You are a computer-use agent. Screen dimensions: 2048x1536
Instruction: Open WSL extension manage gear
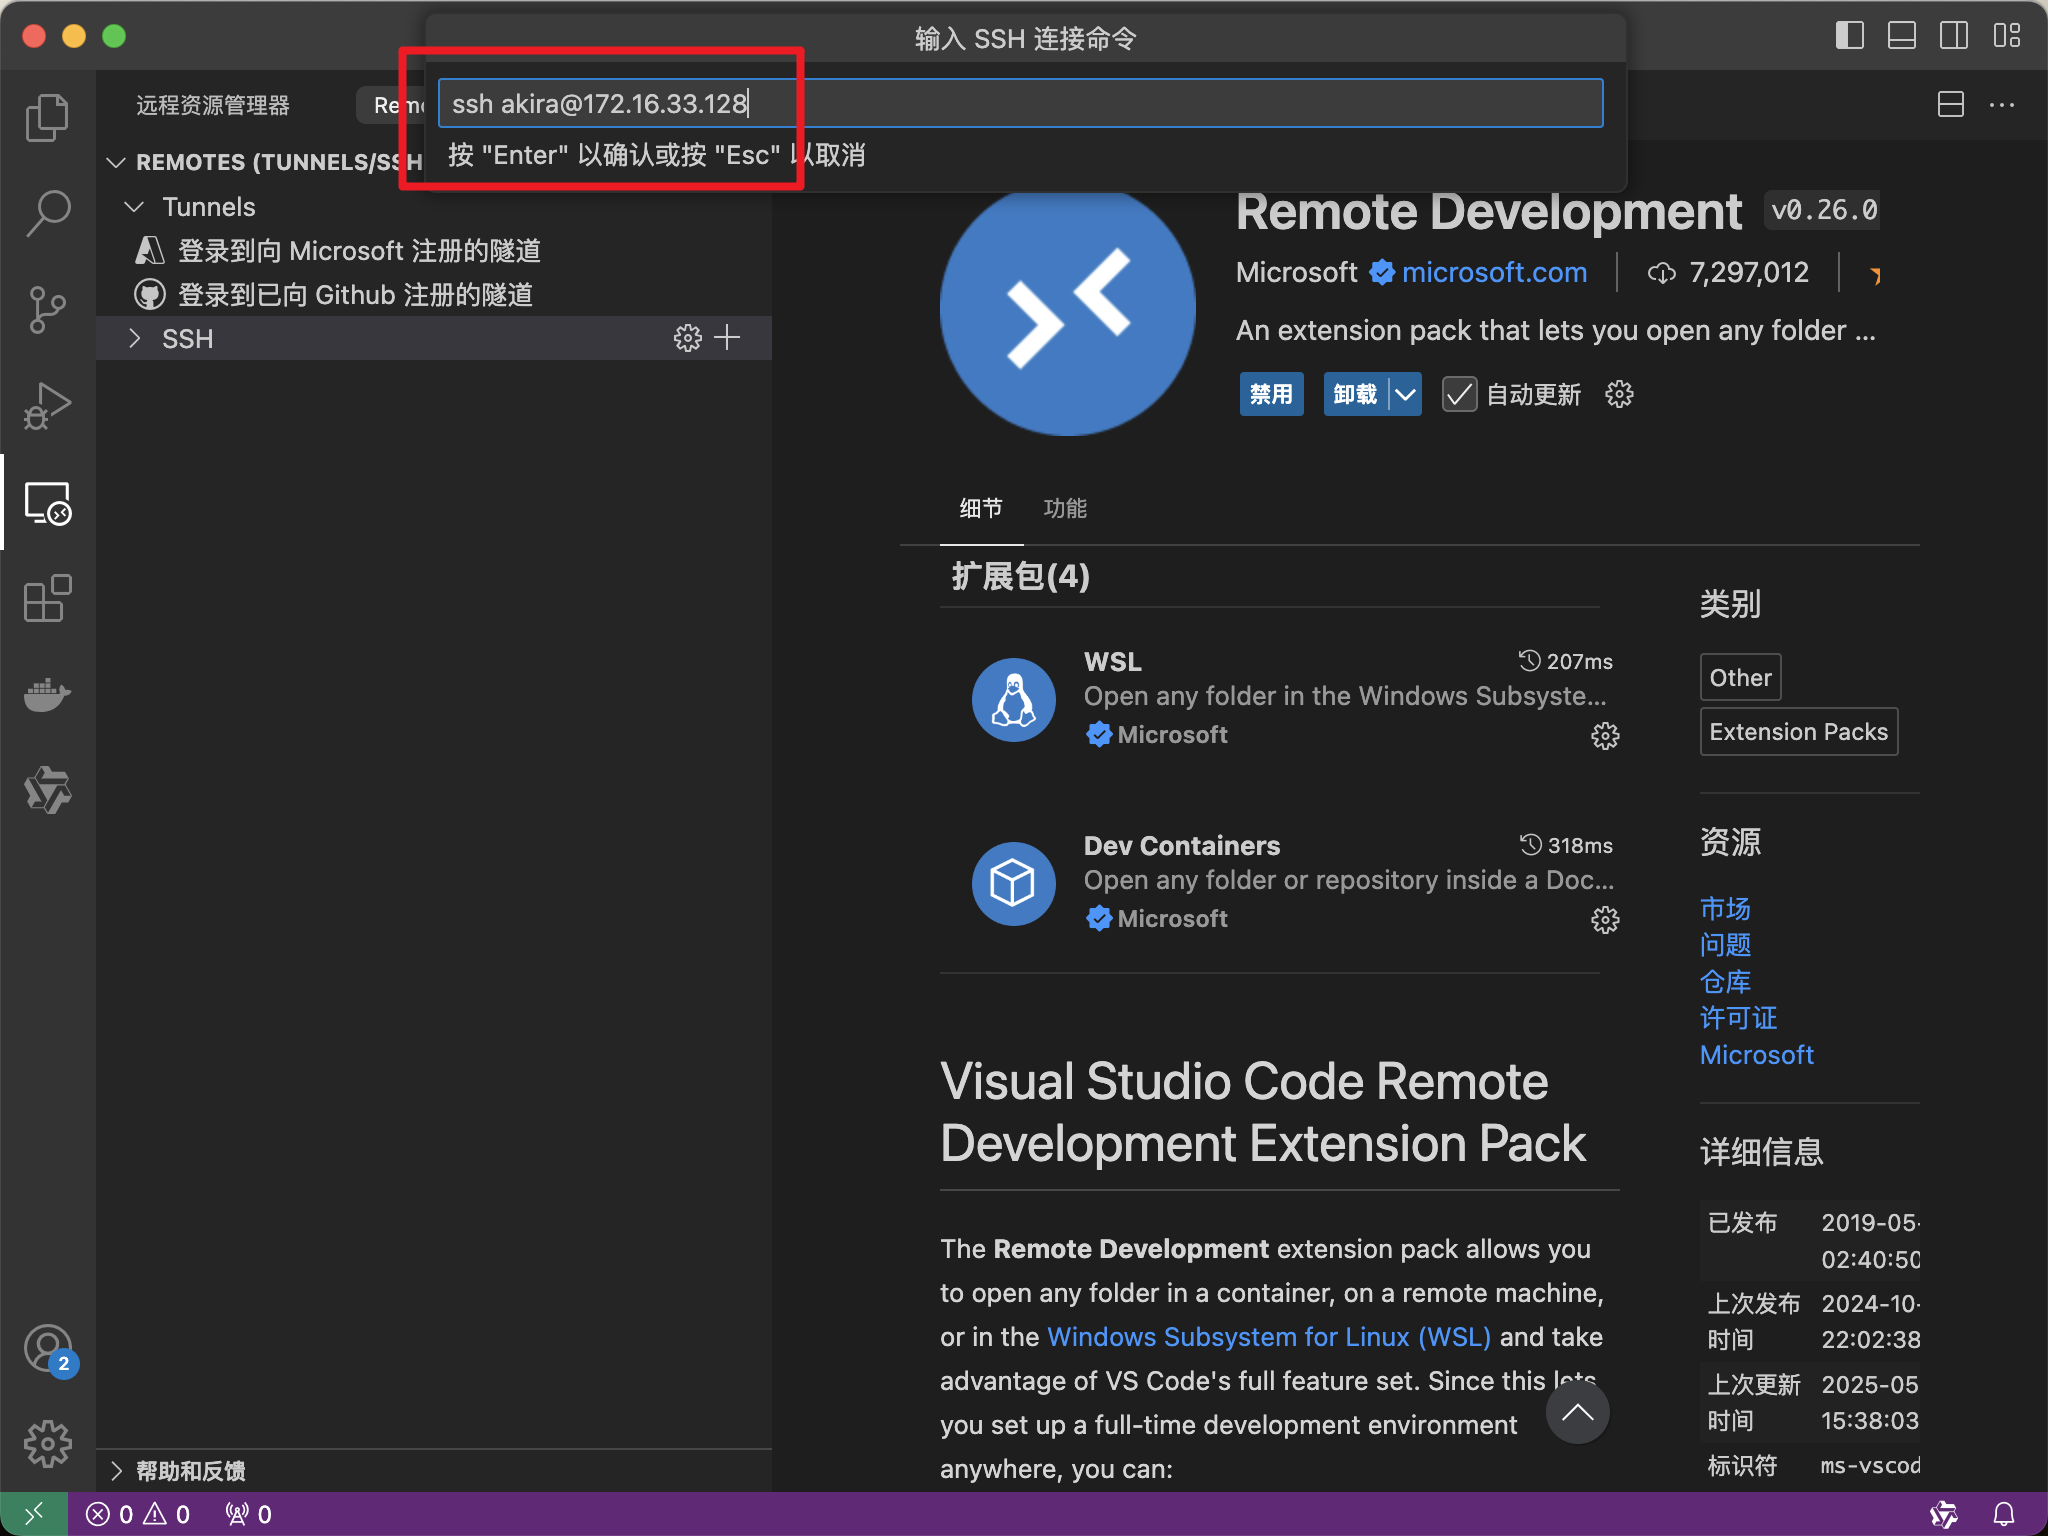(x=1605, y=736)
